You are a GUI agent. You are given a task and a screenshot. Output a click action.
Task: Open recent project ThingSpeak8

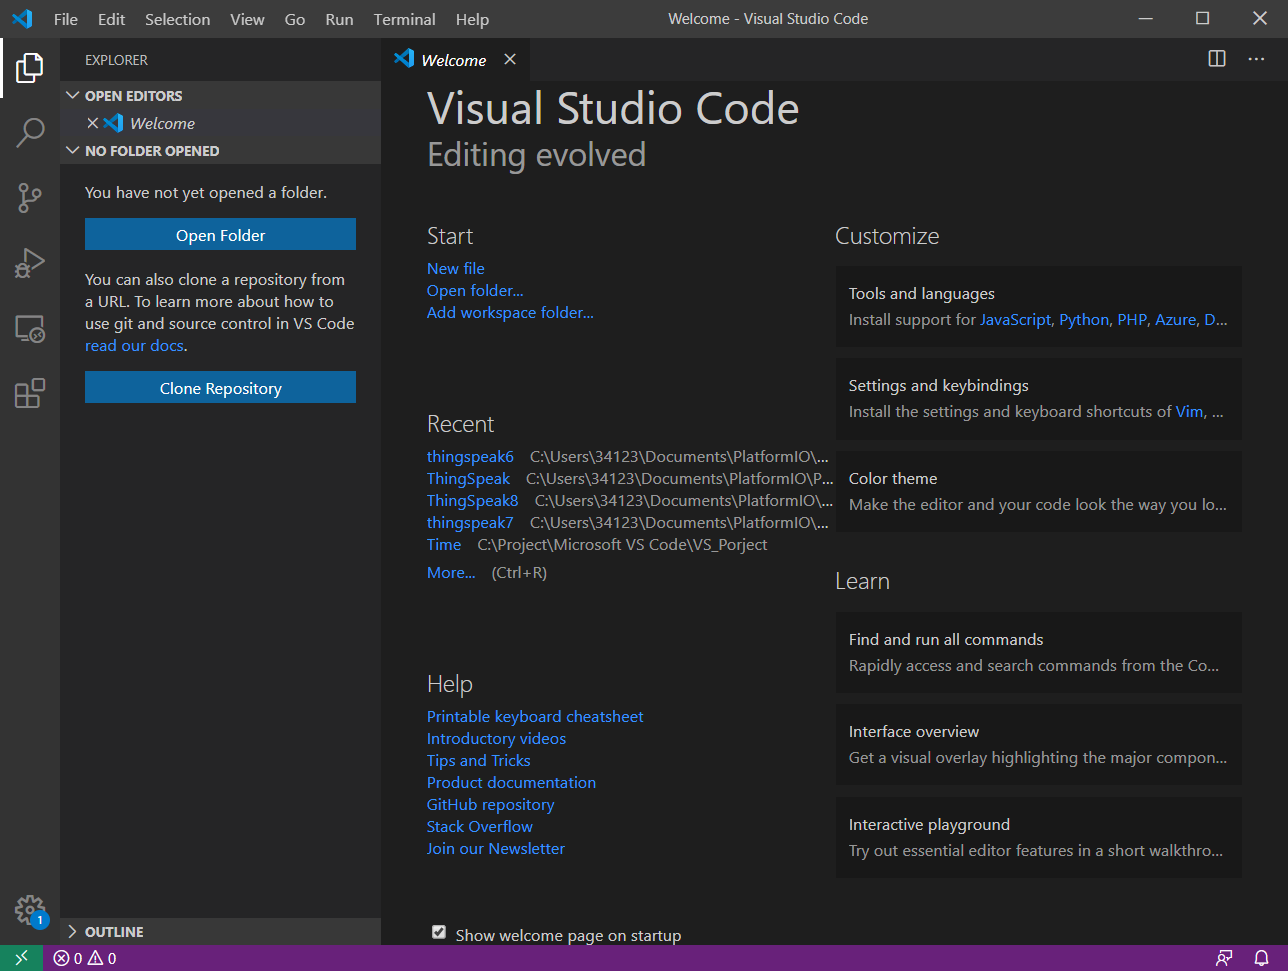pyautogui.click(x=473, y=500)
